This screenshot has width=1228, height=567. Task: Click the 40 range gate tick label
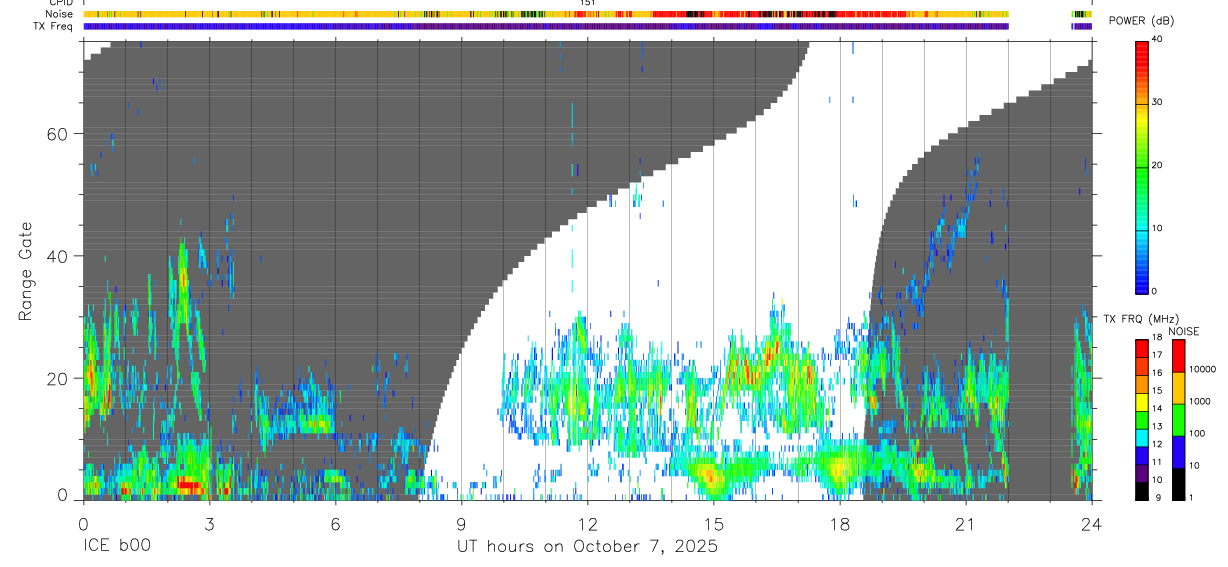point(60,256)
